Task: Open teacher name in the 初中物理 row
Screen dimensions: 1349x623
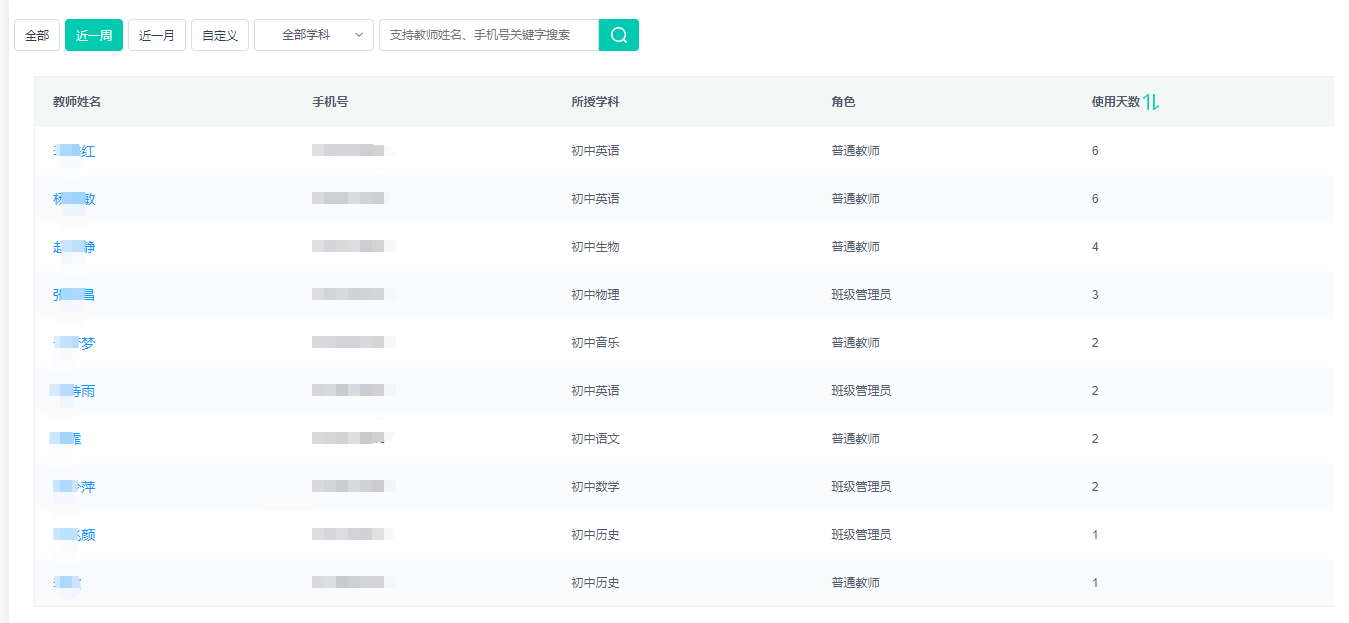Action: [x=74, y=295]
